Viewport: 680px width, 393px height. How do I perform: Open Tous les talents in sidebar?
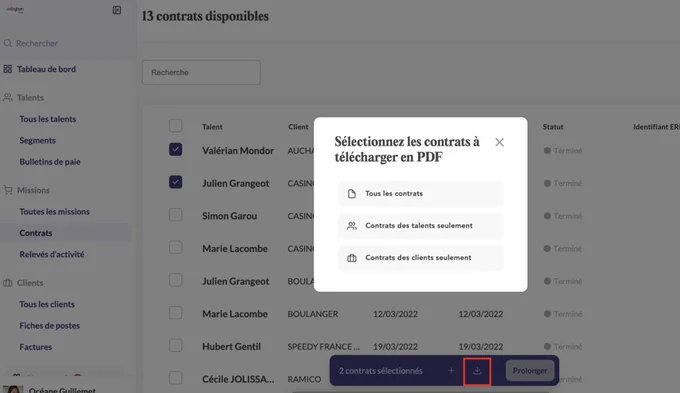click(x=48, y=119)
